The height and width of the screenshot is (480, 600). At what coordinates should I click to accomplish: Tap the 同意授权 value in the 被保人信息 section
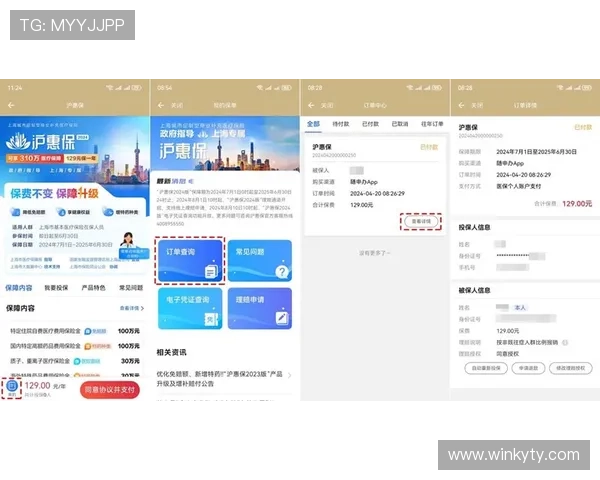(507, 354)
